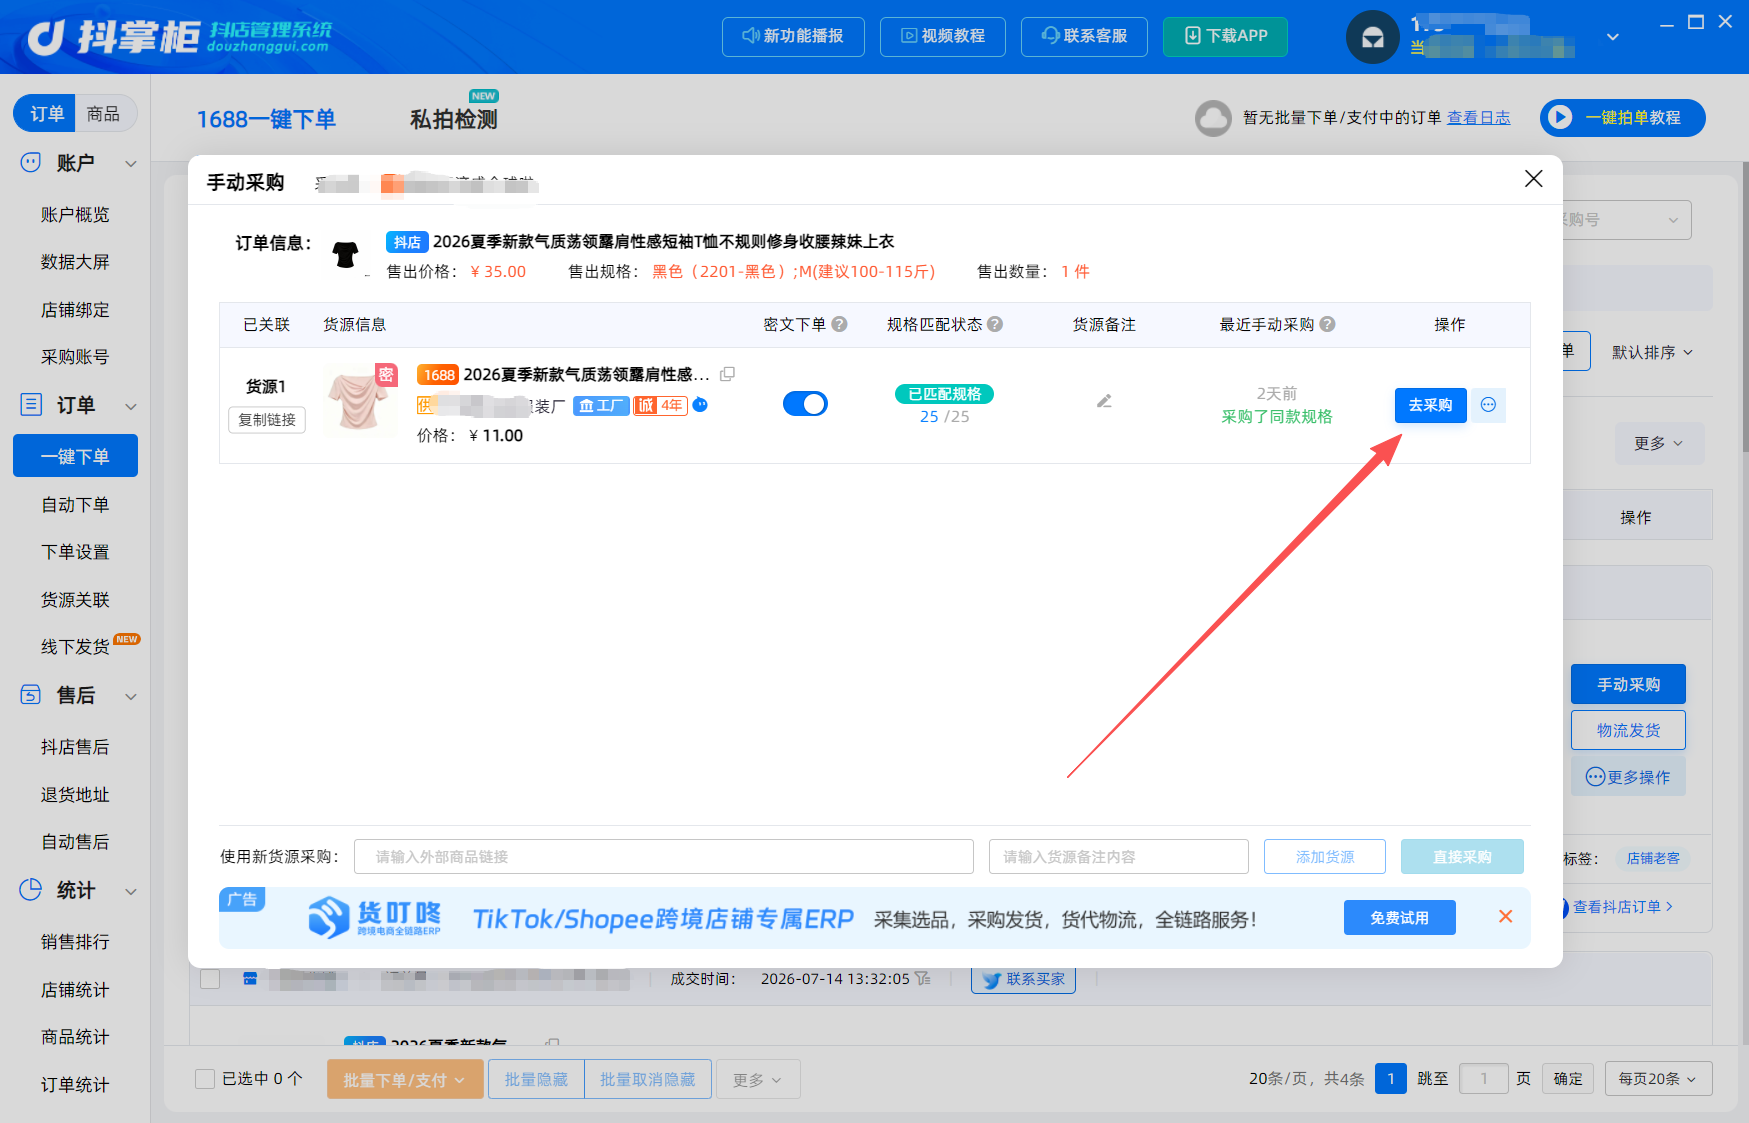The image size is (1749, 1123).
Task: Open 批量下单/支付 dropdown
Action: (x=405, y=1080)
